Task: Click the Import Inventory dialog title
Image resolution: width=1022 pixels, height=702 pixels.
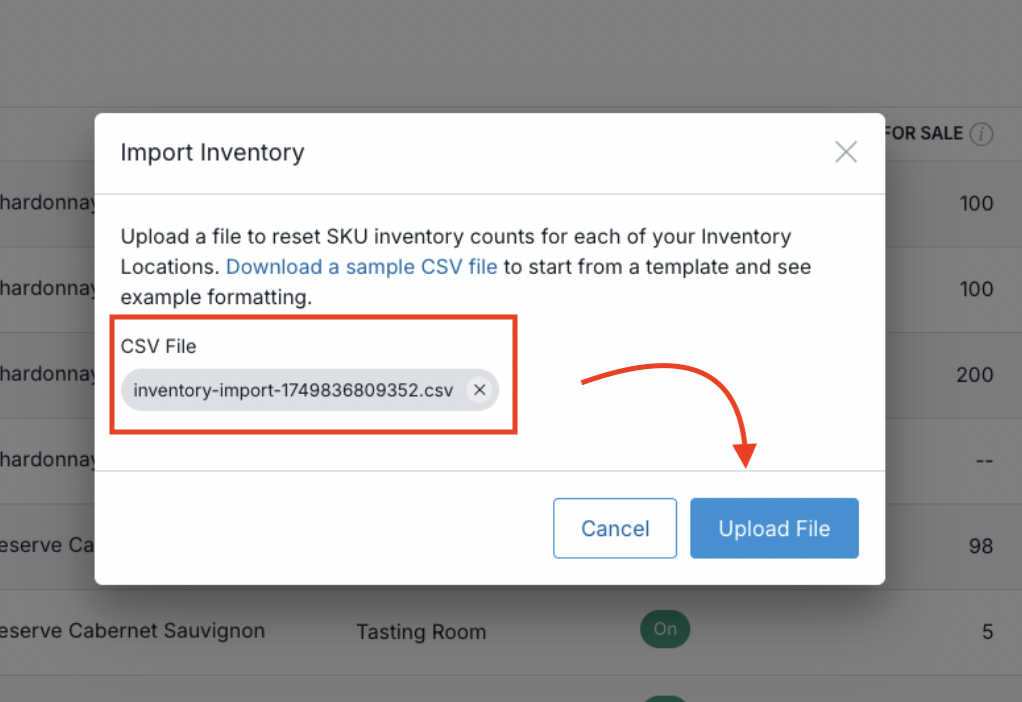Action: point(212,152)
